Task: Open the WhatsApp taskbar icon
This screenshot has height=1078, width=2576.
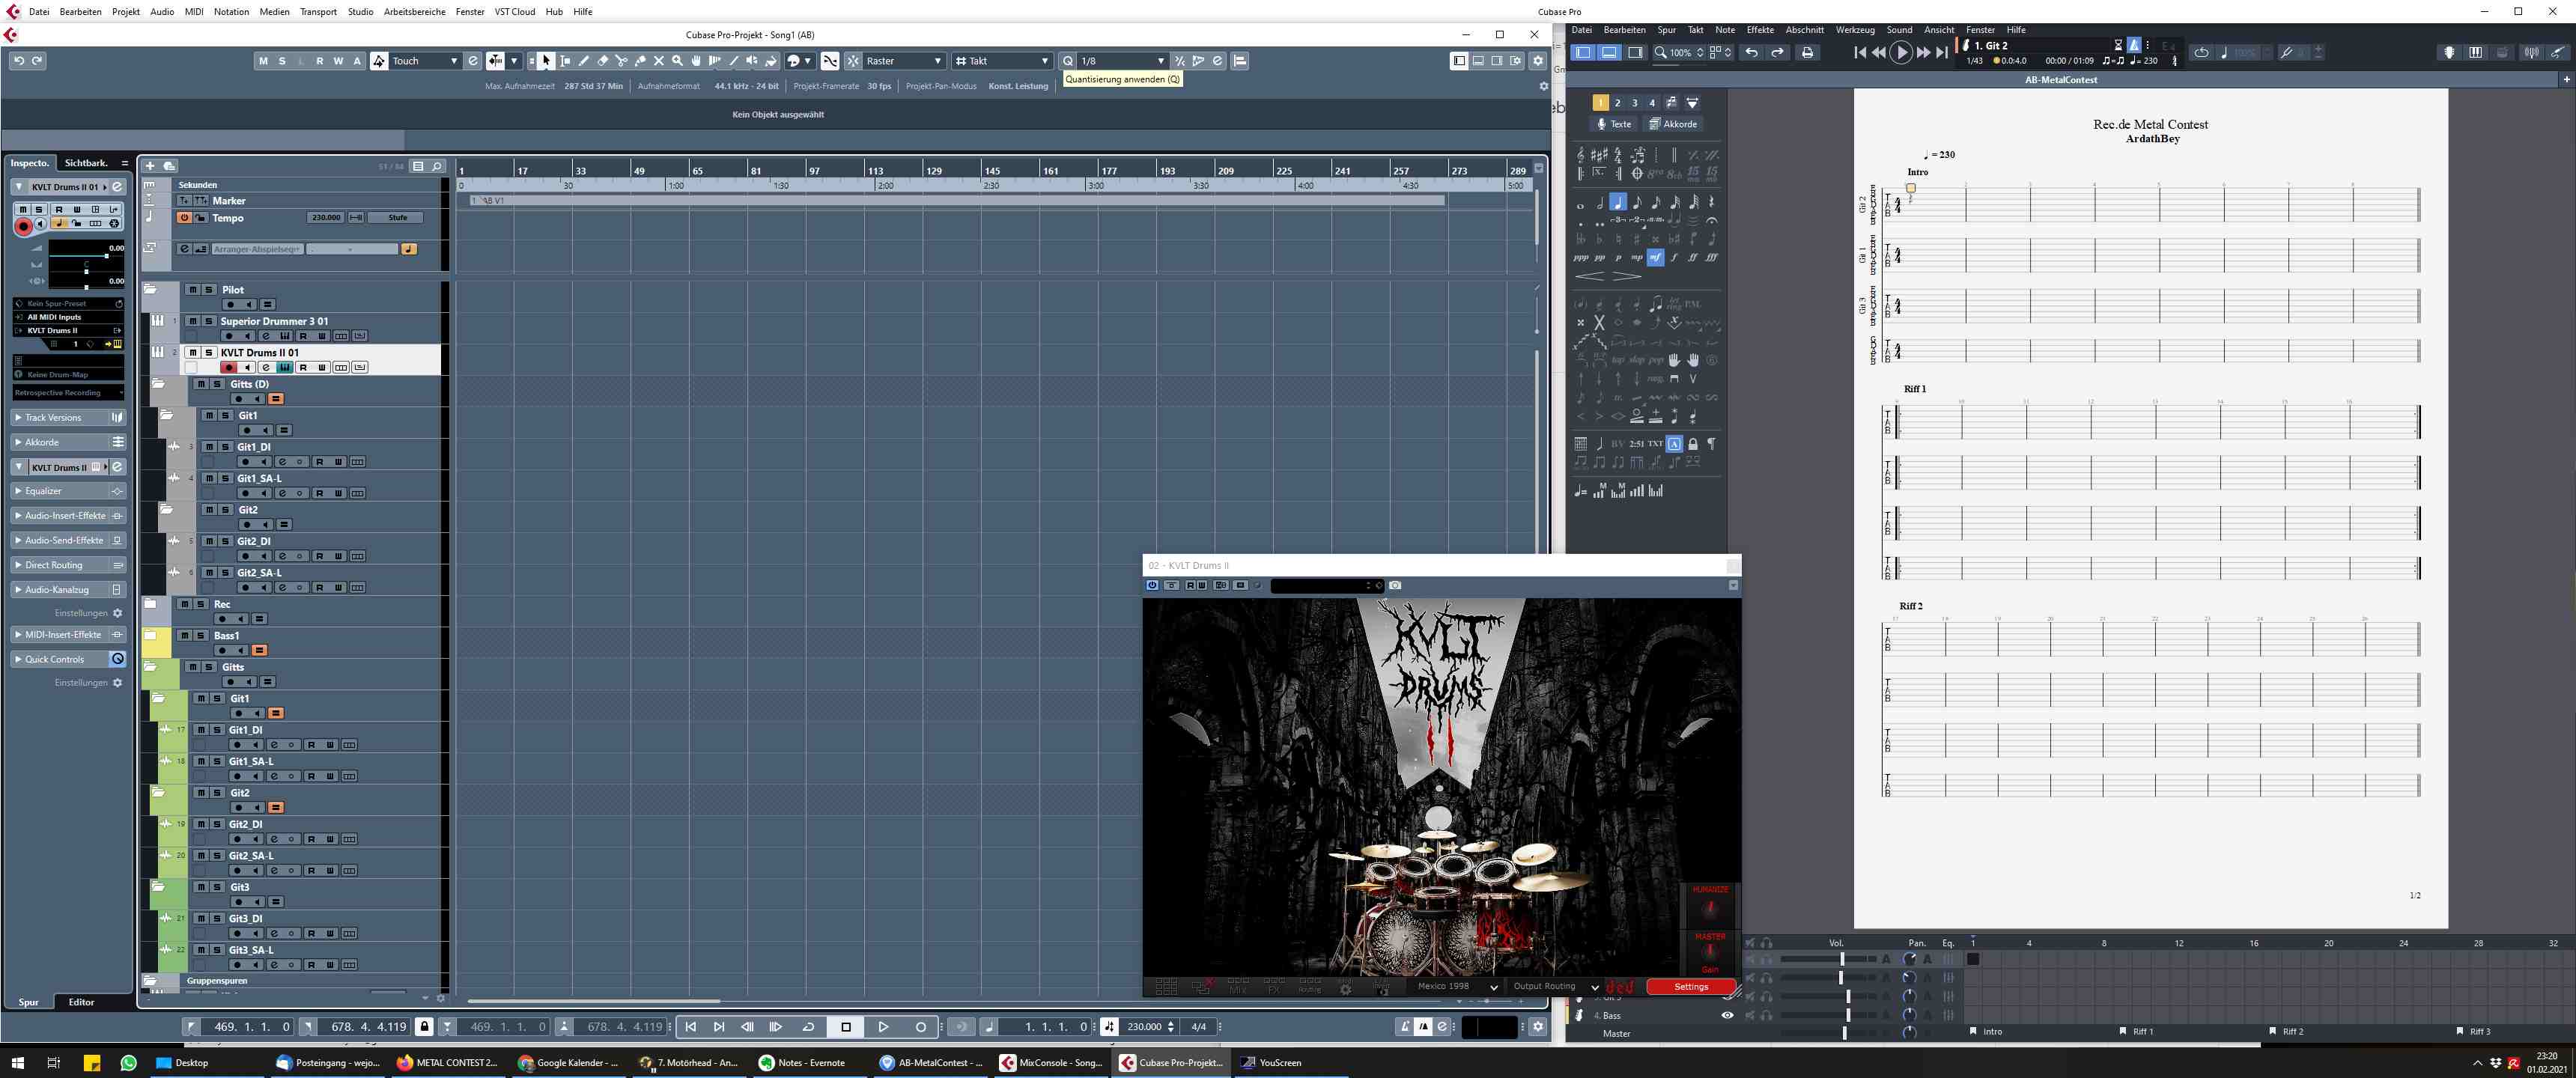Action: click(x=128, y=1063)
